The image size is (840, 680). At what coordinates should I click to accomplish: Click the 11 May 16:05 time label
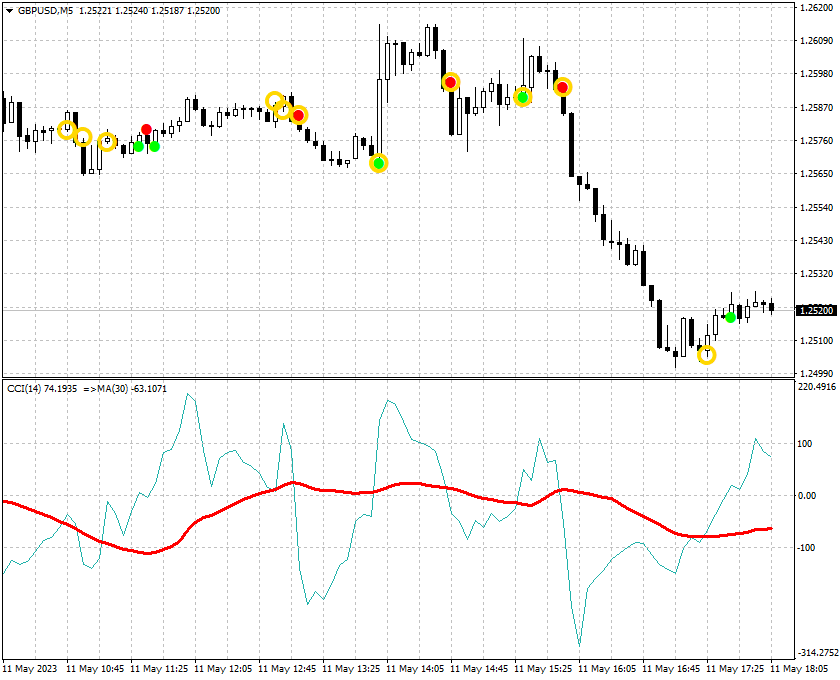click(x=607, y=669)
